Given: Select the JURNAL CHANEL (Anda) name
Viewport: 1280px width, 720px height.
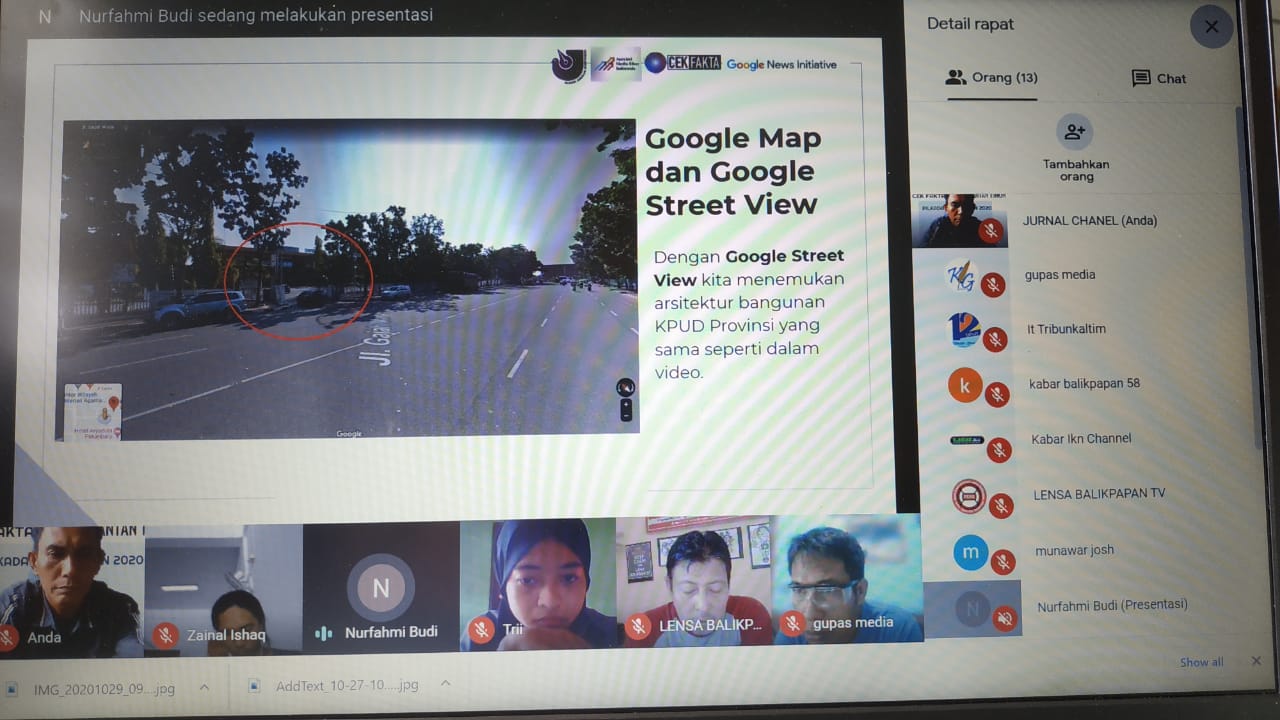Looking at the screenshot, I should click(x=1090, y=220).
